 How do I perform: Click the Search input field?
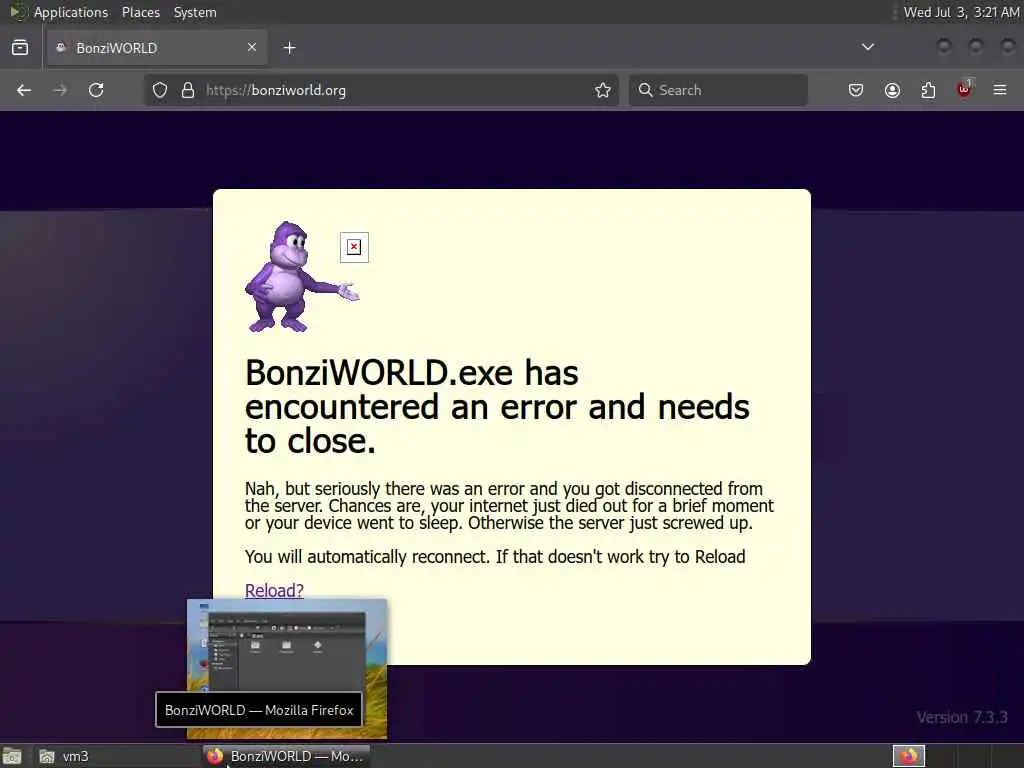click(718, 90)
